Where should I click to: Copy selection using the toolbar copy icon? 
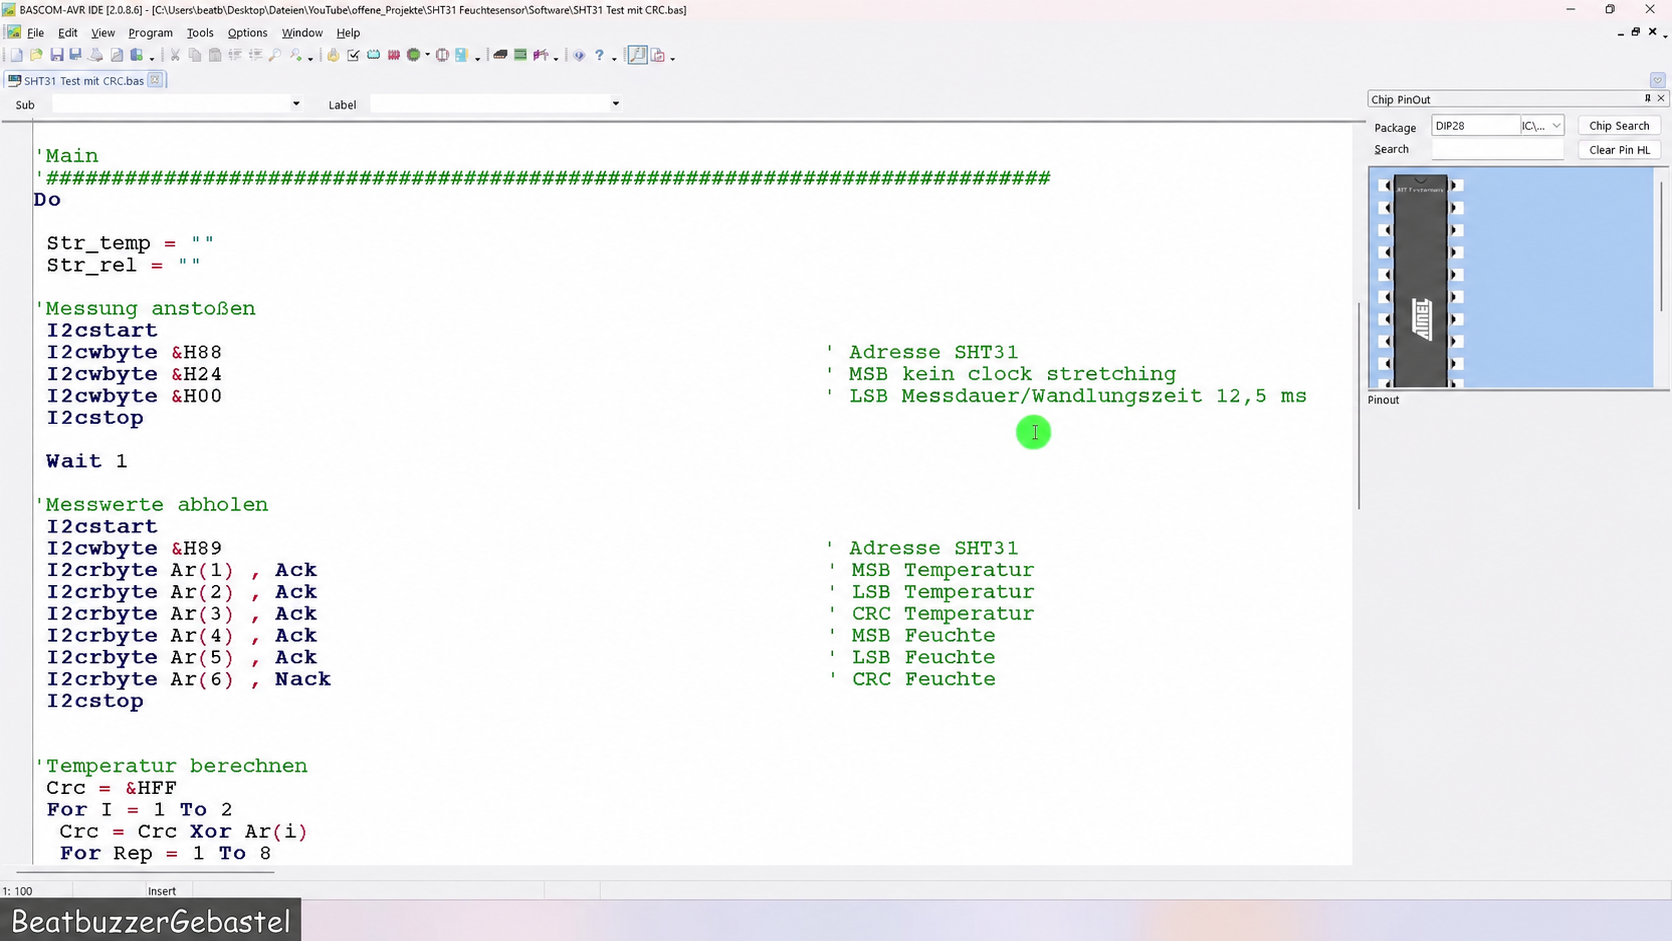point(195,55)
